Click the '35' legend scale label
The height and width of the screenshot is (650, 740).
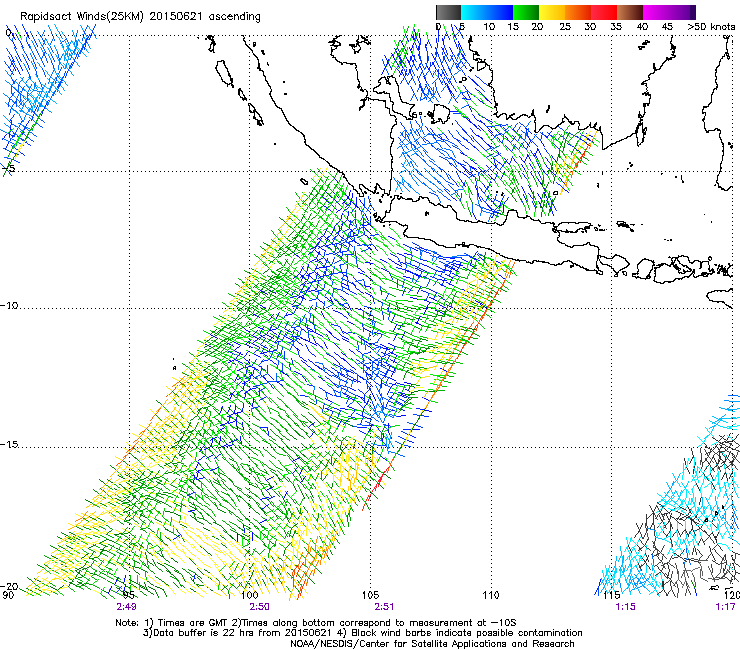point(616,27)
